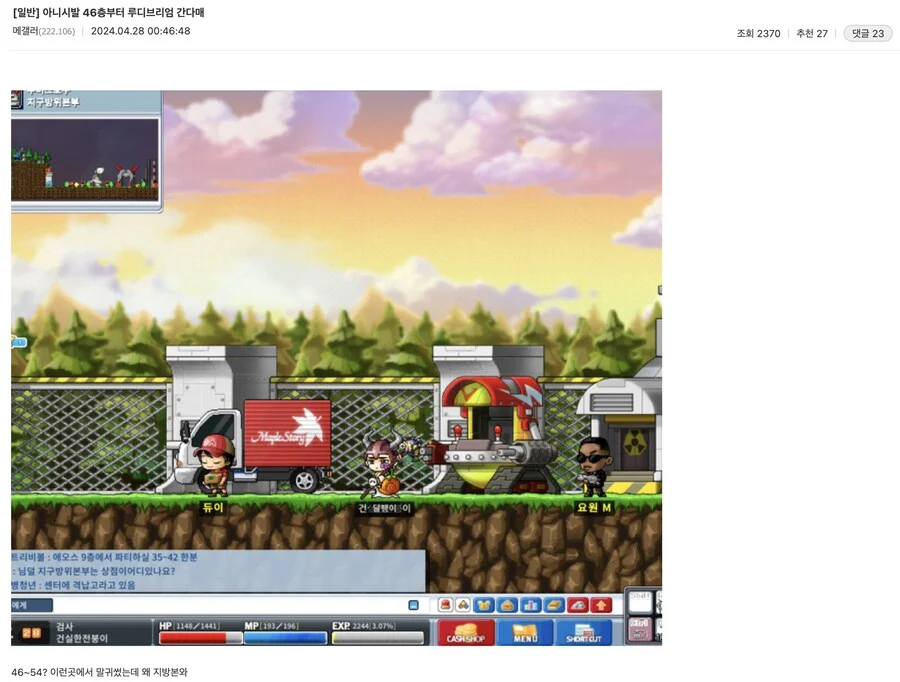Click the red MapleStory delivery truck
This screenshot has width=900, height=682.
click(x=253, y=445)
